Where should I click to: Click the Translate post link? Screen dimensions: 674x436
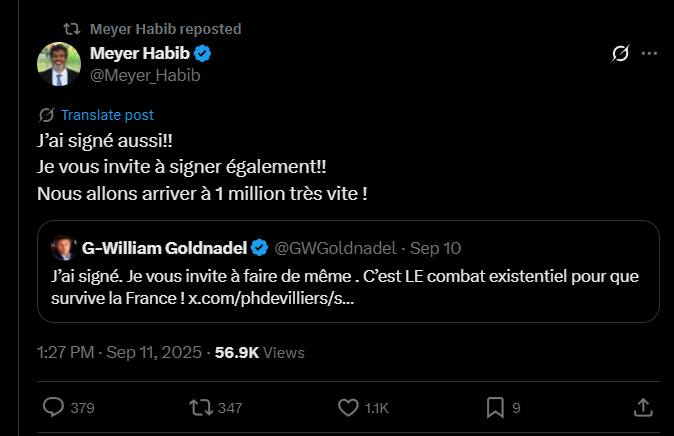pos(106,115)
